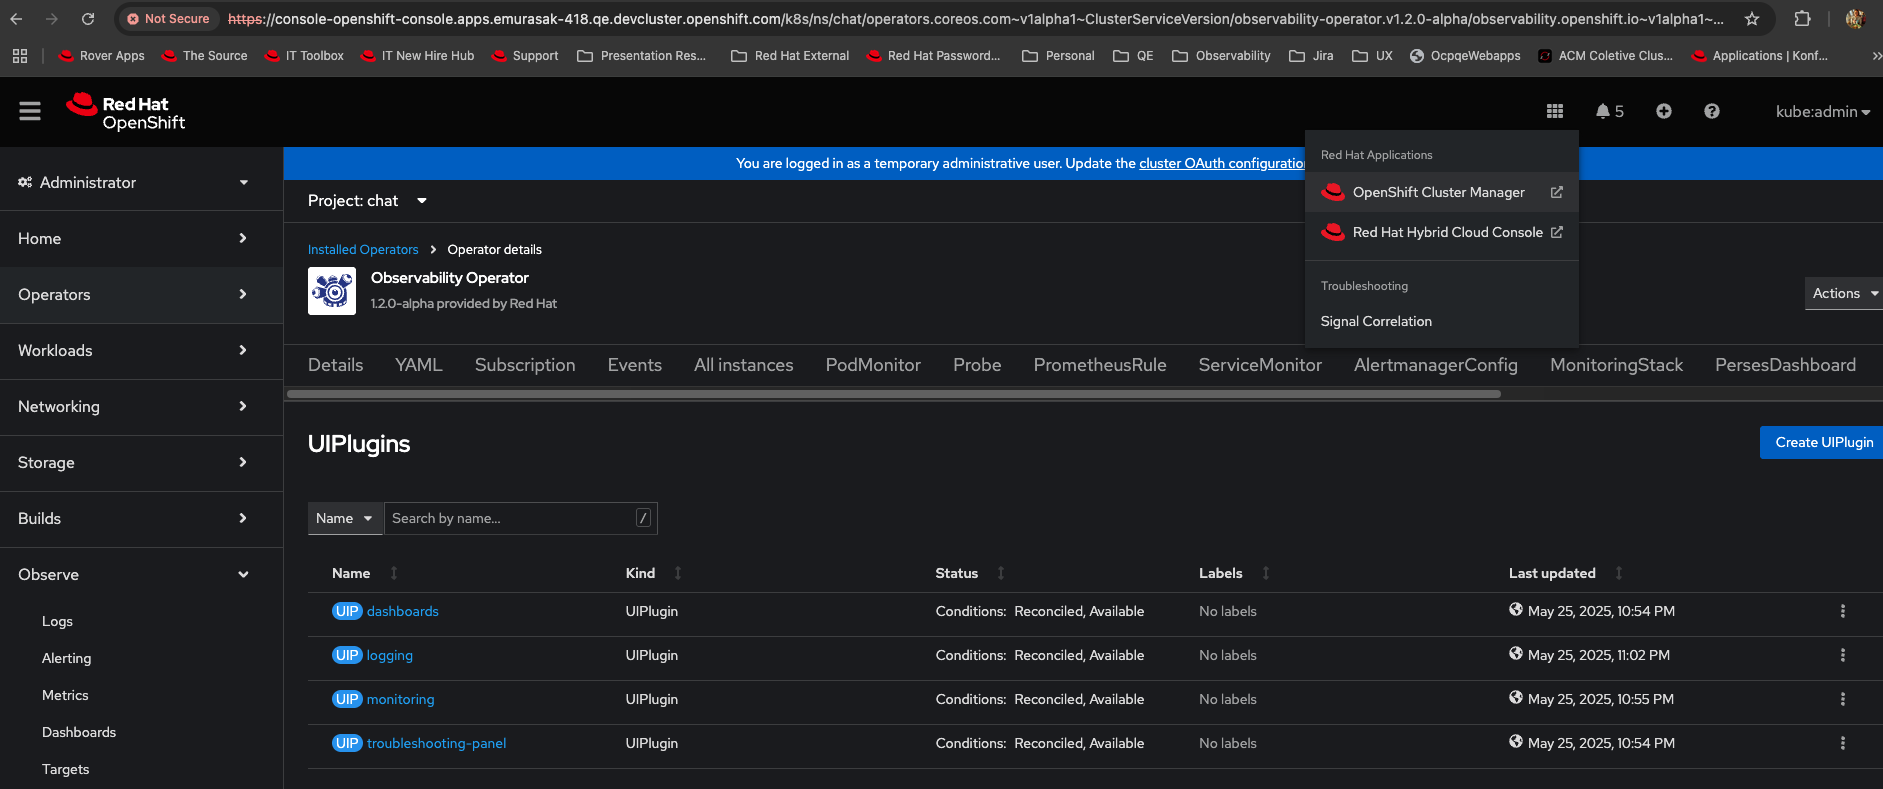The height and width of the screenshot is (789, 1883).
Task: Switch to the Subscription tab
Action: point(525,365)
